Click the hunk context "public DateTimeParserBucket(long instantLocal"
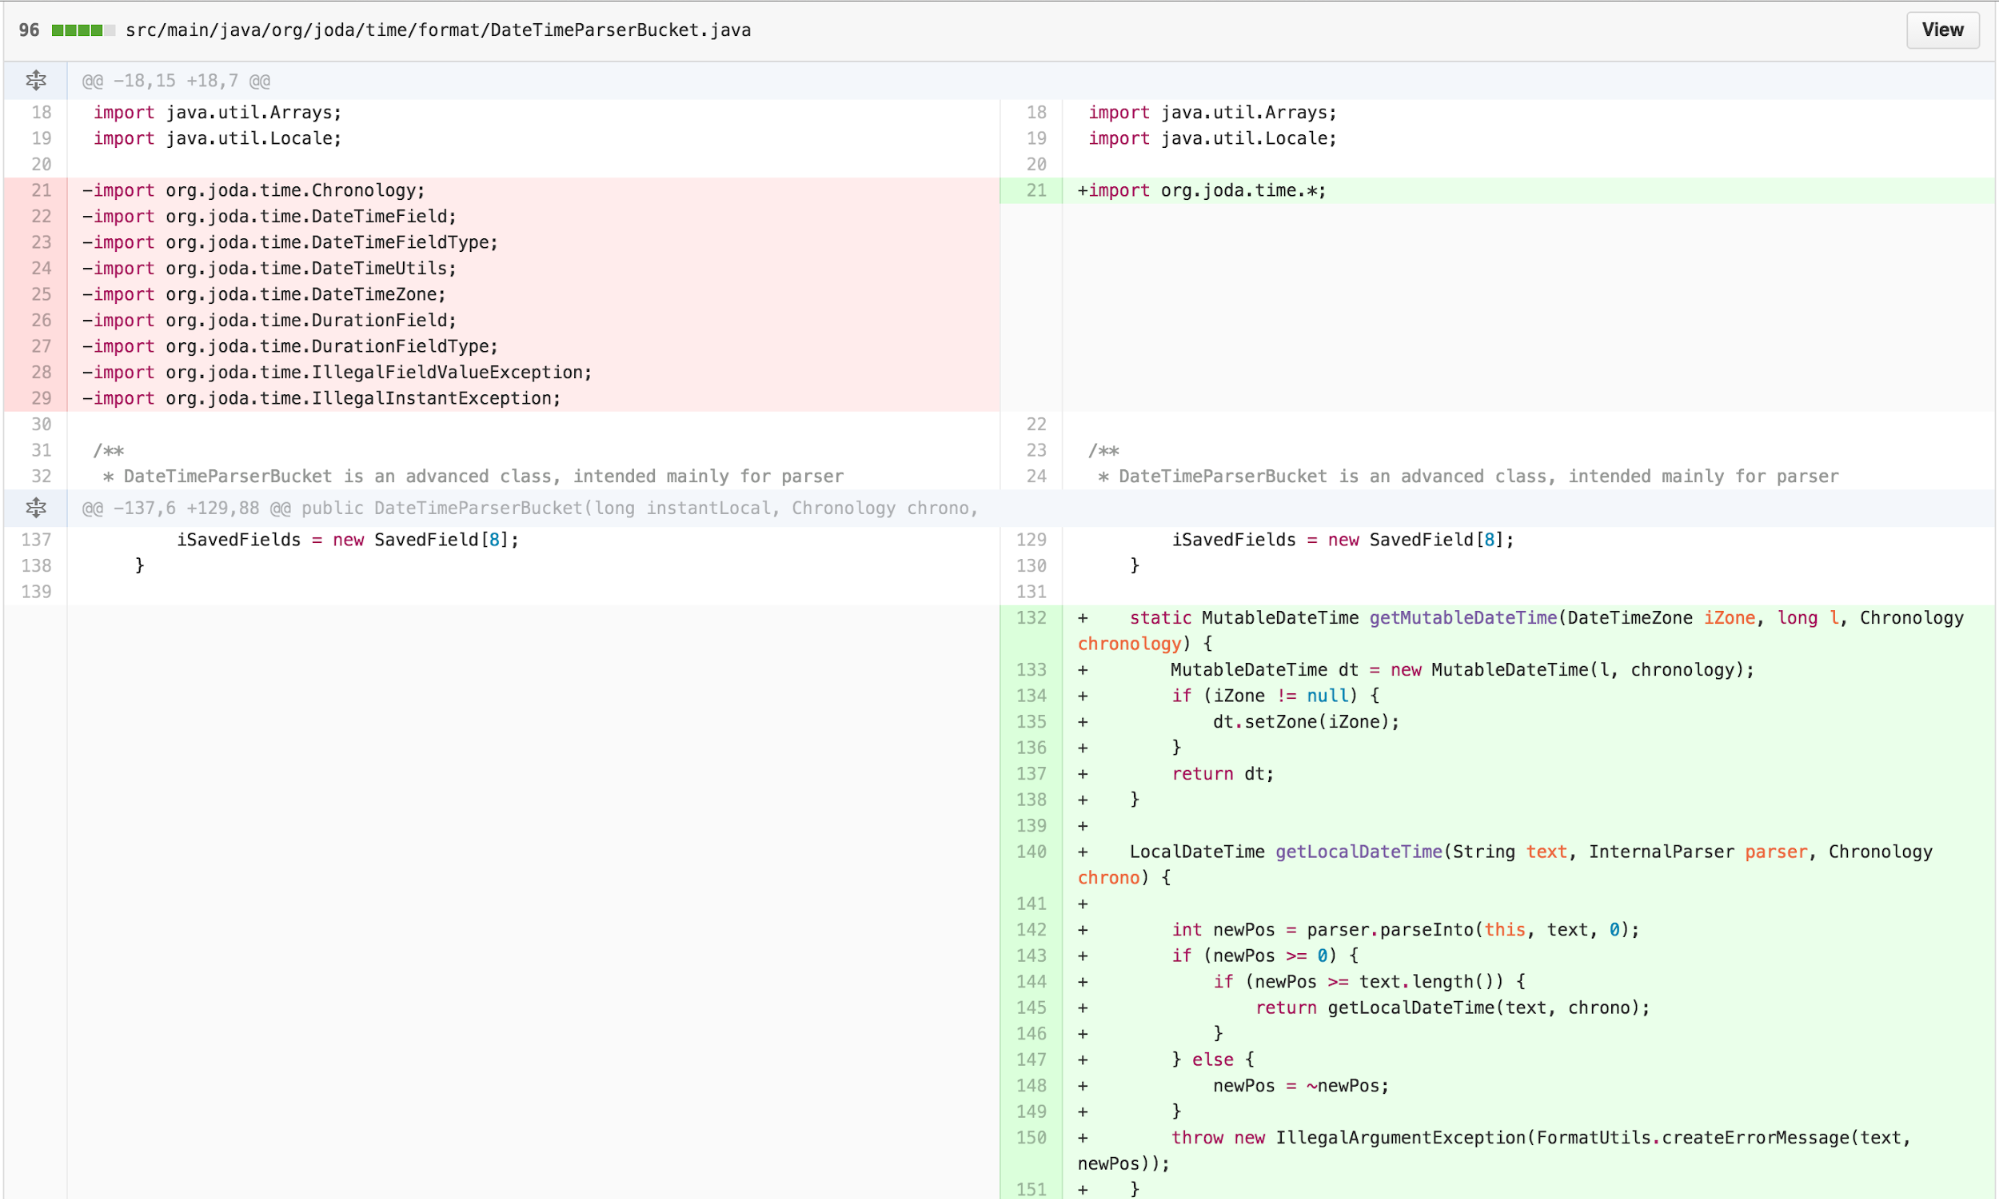1999x1199 pixels. [538, 508]
